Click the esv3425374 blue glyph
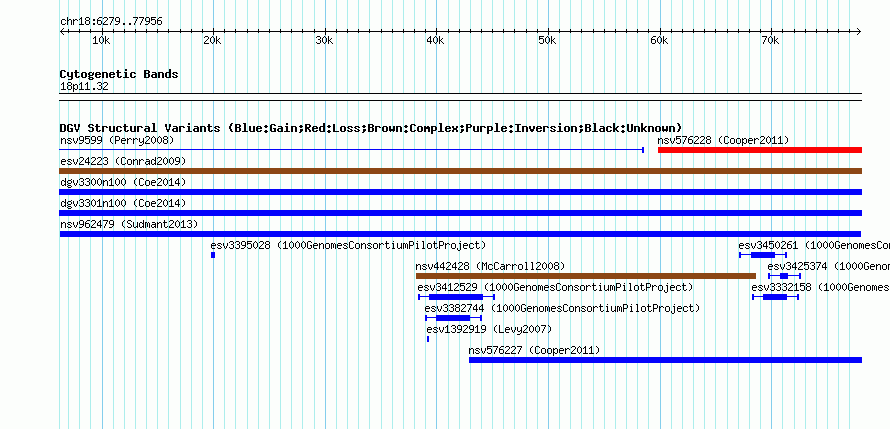This screenshot has height=429, width=890. click(x=784, y=276)
